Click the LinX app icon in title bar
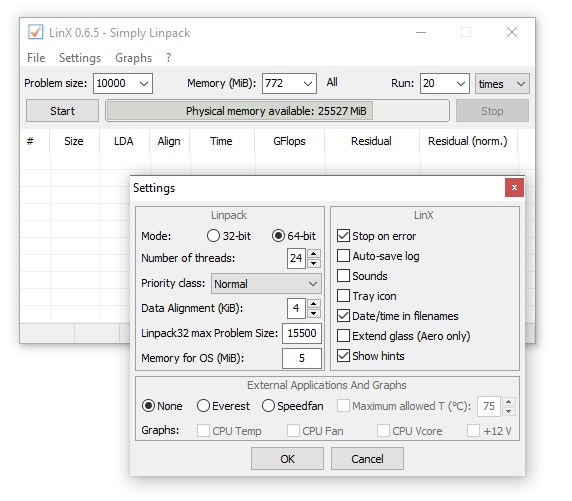572x501 pixels. [x=36, y=32]
